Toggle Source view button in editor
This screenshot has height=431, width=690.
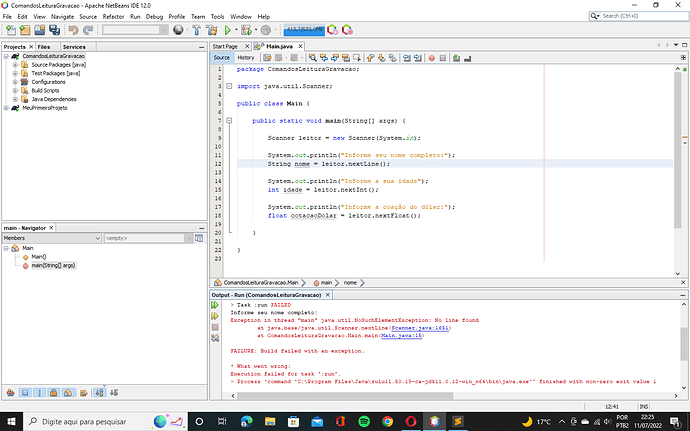click(221, 58)
